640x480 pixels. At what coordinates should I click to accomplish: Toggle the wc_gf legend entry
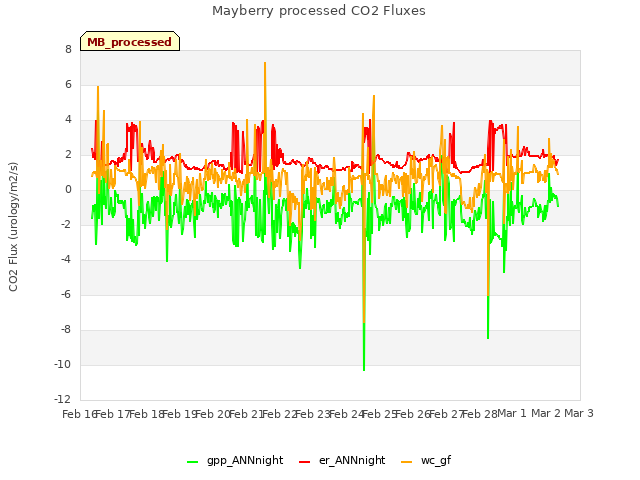[x=426, y=460]
